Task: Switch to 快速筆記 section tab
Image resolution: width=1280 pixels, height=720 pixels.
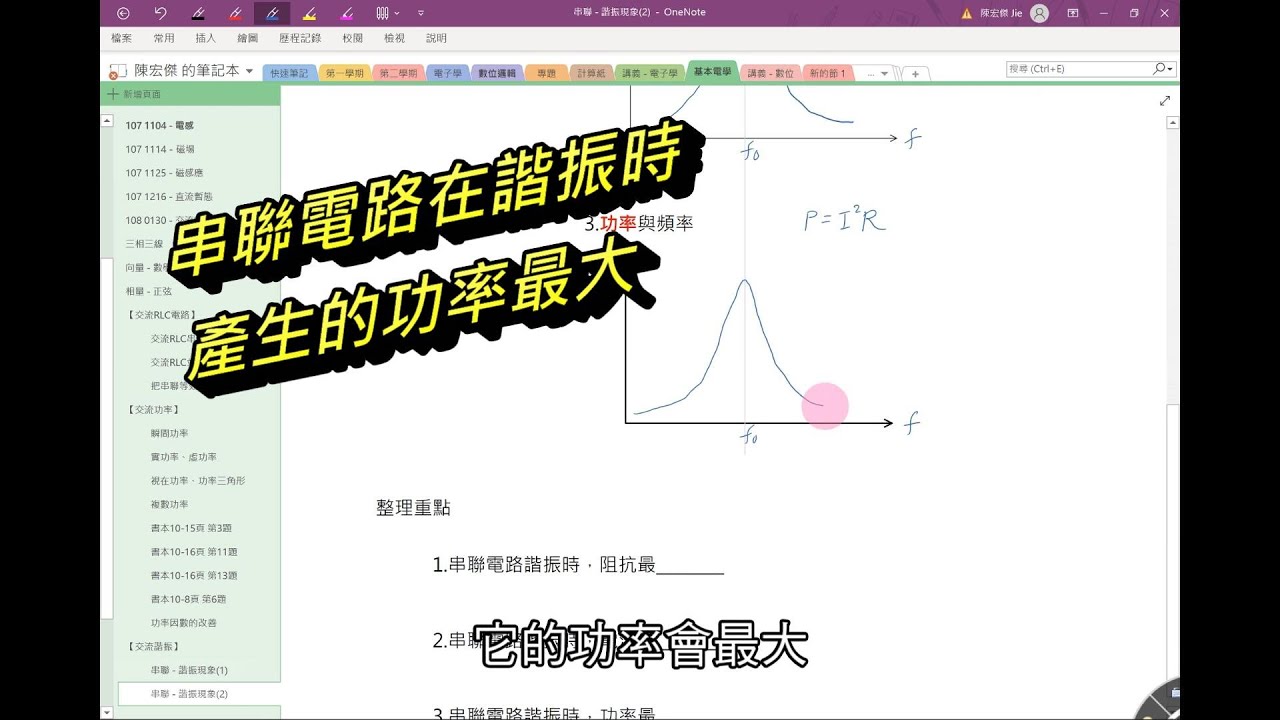Action: pos(288,73)
